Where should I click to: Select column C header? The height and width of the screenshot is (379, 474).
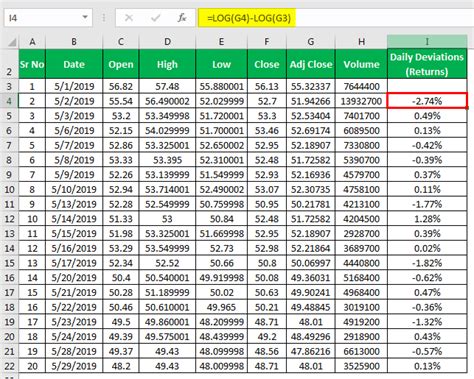tap(121, 42)
